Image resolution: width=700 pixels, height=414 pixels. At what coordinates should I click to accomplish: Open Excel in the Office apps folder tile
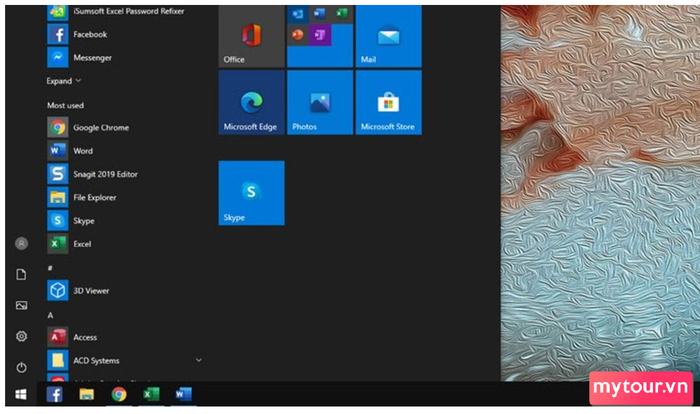click(342, 14)
